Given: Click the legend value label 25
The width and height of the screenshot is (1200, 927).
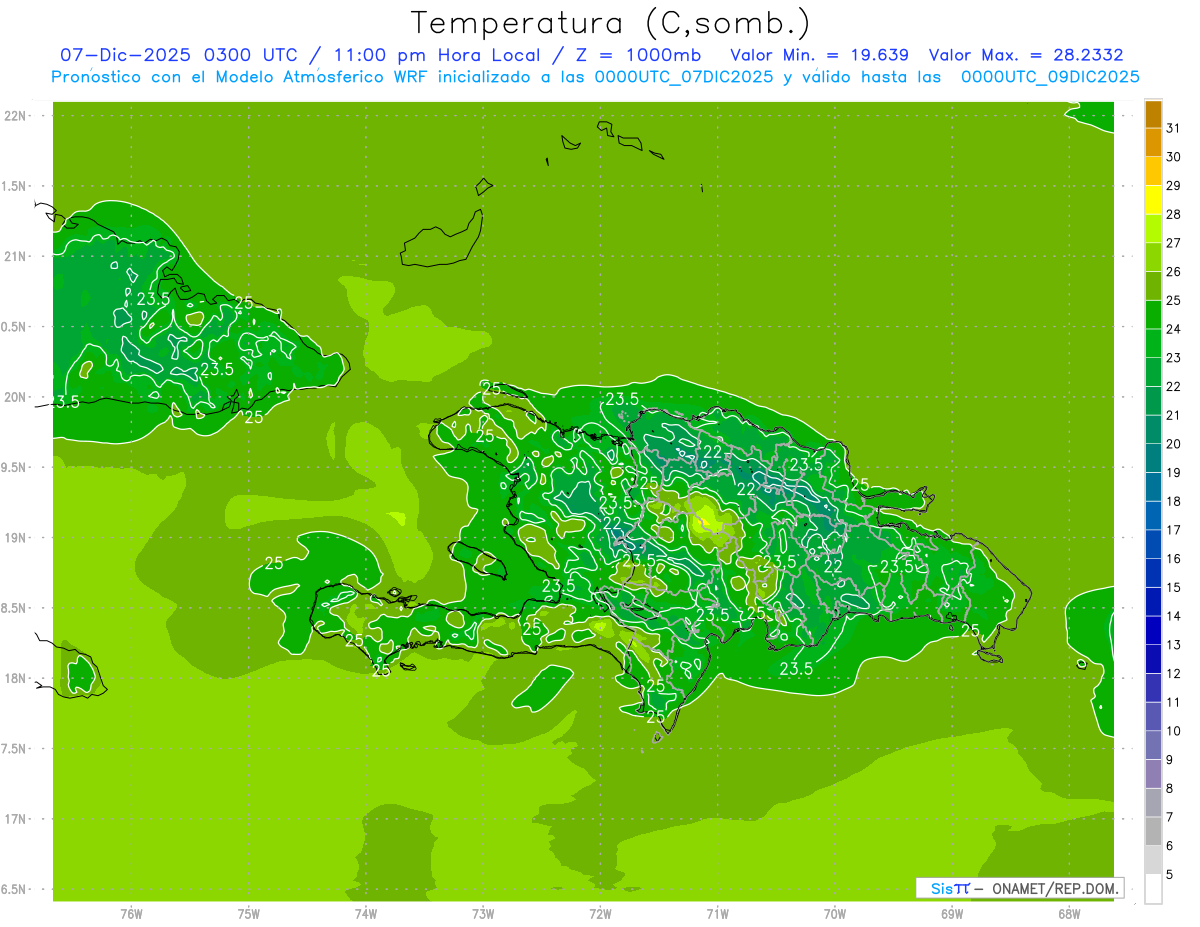Looking at the screenshot, I should [1173, 300].
